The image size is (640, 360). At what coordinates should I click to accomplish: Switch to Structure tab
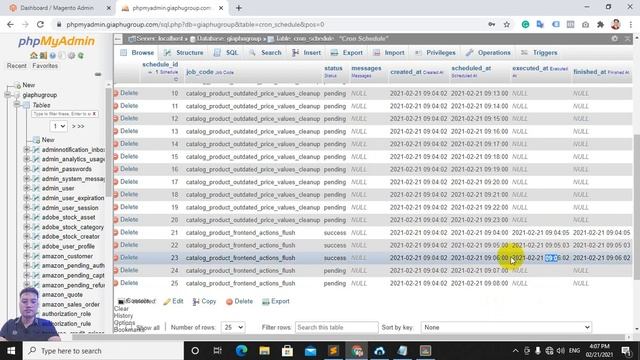click(x=184, y=53)
